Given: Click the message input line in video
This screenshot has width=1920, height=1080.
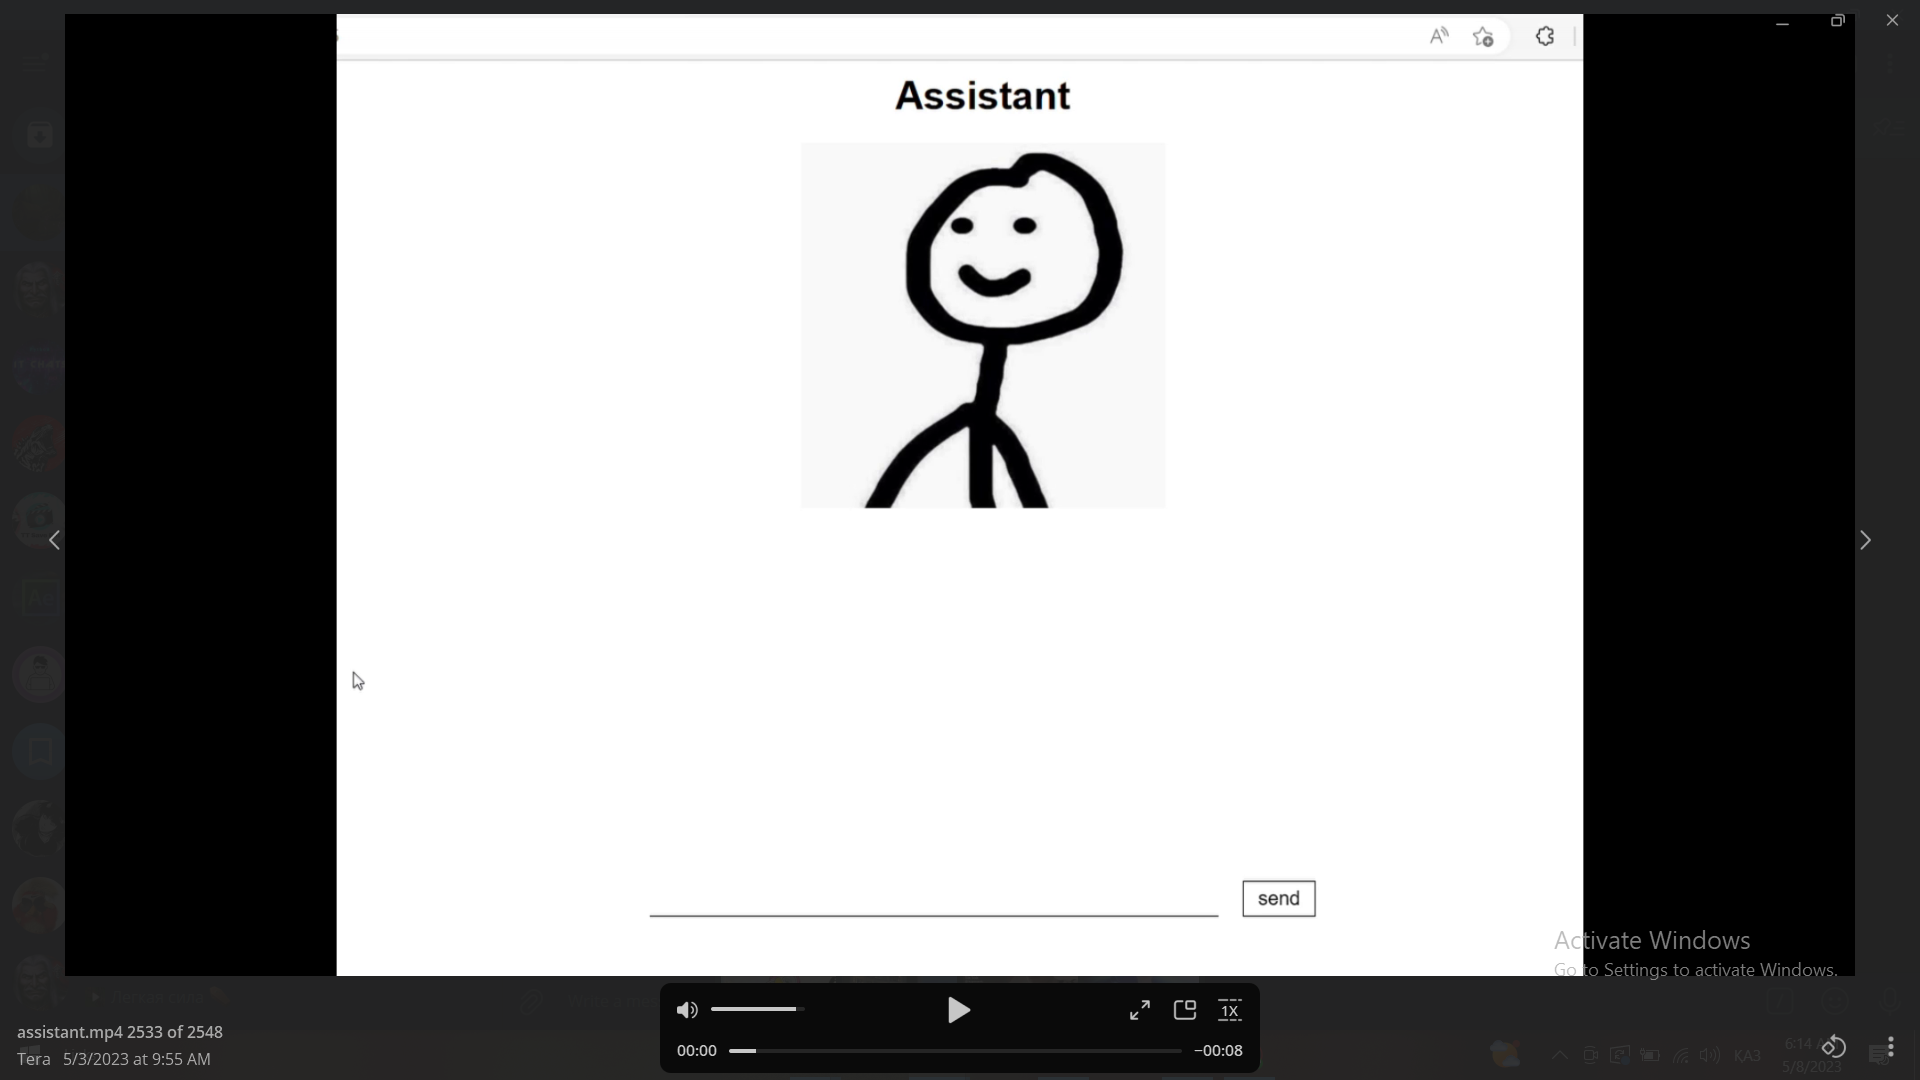Looking at the screenshot, I should (934, 900).
